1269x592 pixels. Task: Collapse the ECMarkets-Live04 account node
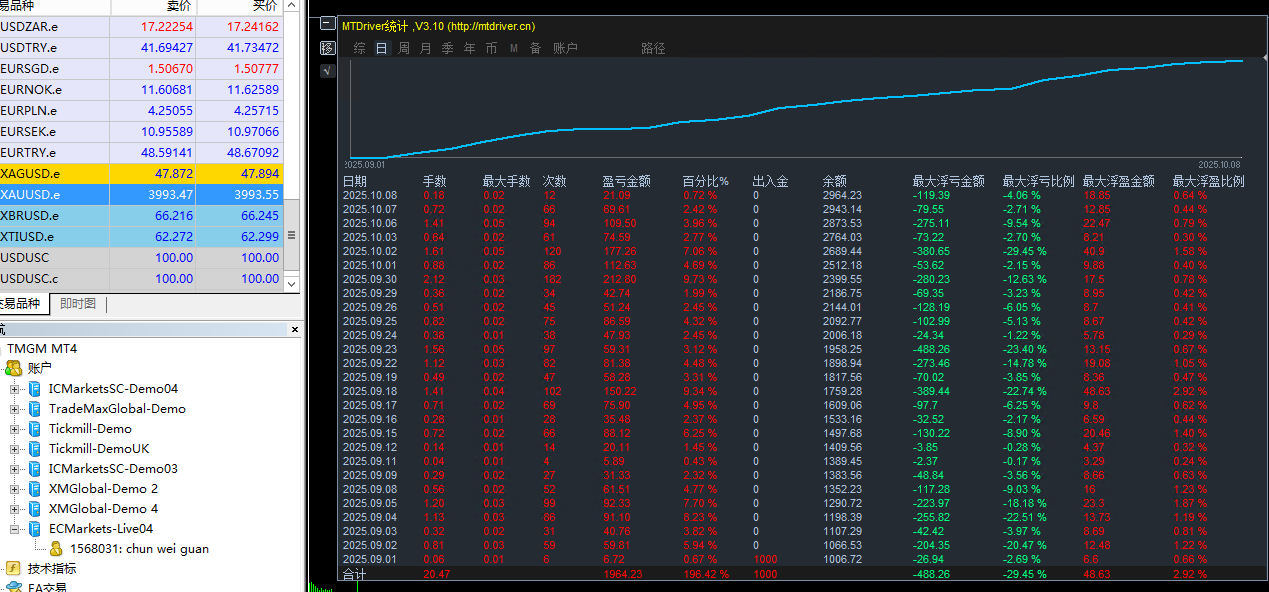coord(15,529)
